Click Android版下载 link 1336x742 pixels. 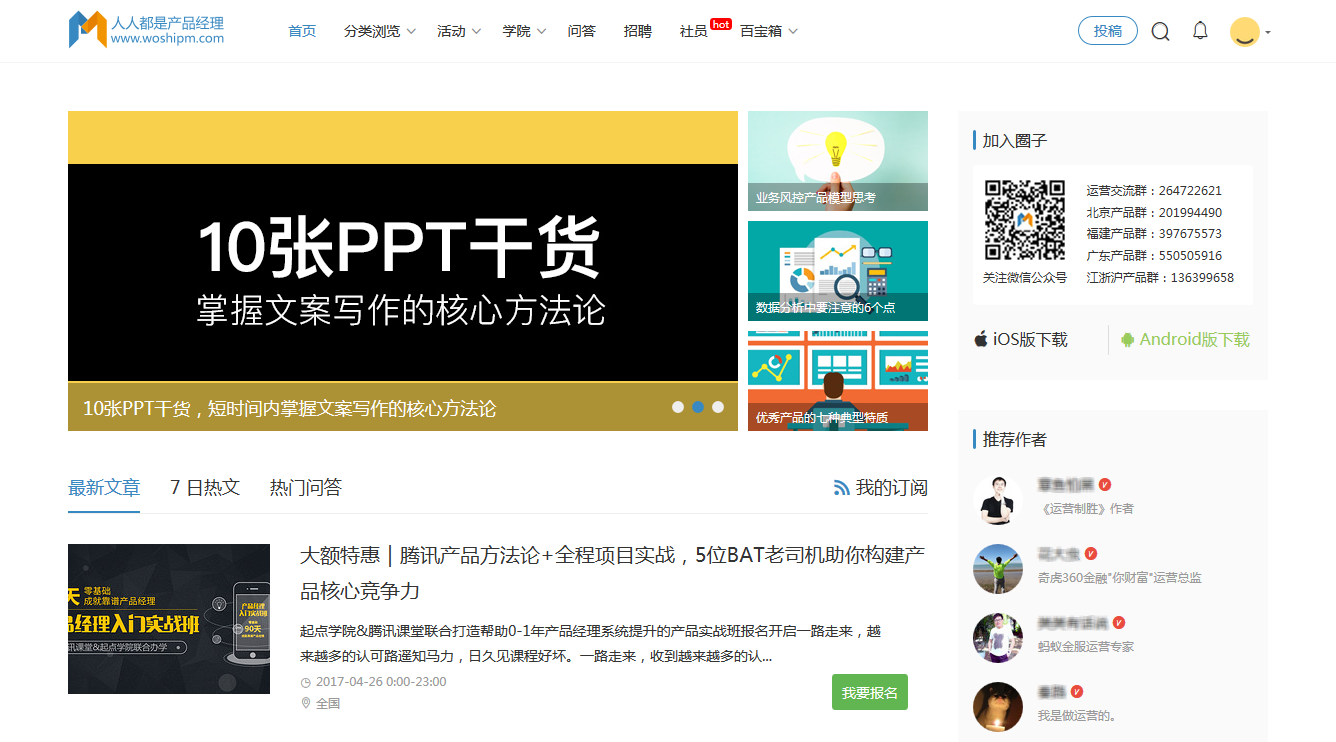[1194, 340]
